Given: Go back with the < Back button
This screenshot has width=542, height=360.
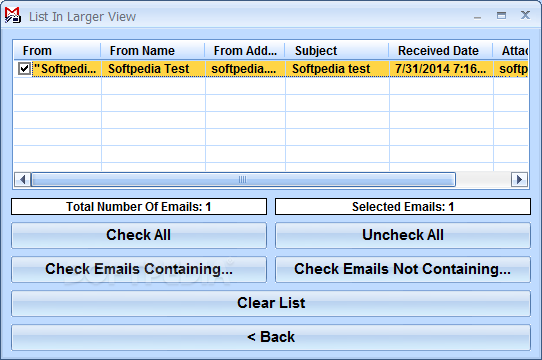Looking at the screenshot, I should click(x=271, y=337).
